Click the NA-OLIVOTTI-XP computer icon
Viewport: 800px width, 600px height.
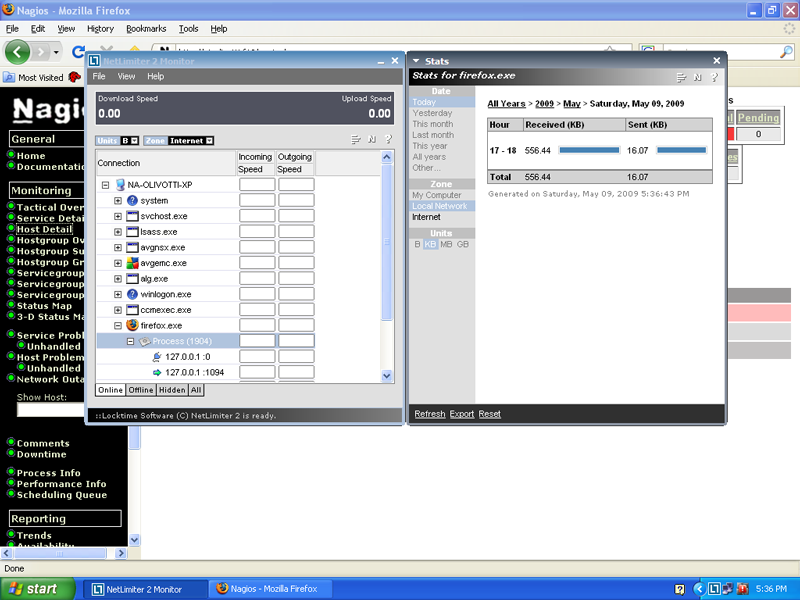coord(120,185)
